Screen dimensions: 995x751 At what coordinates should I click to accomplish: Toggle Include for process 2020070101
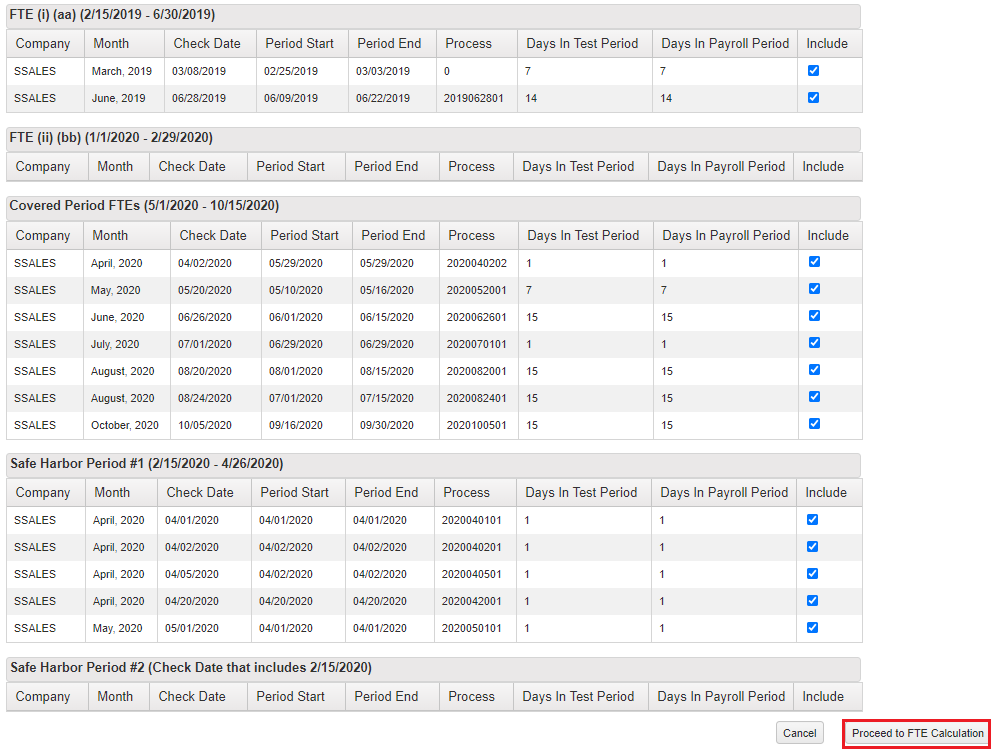pos(814,343)
